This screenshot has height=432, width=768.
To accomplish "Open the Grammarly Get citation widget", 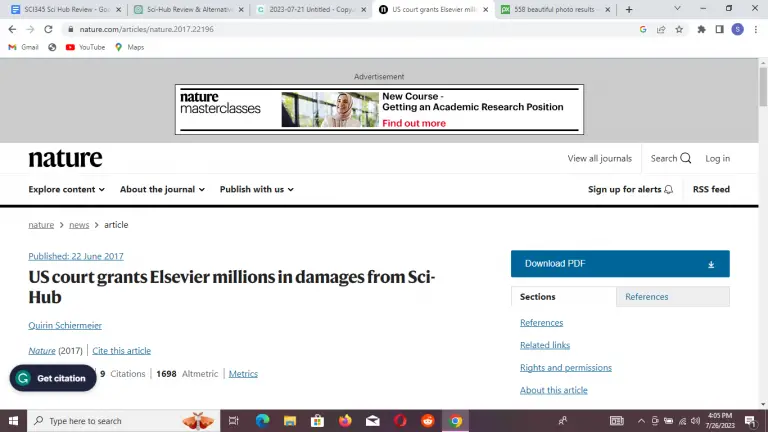I will (x=53, y=379).
